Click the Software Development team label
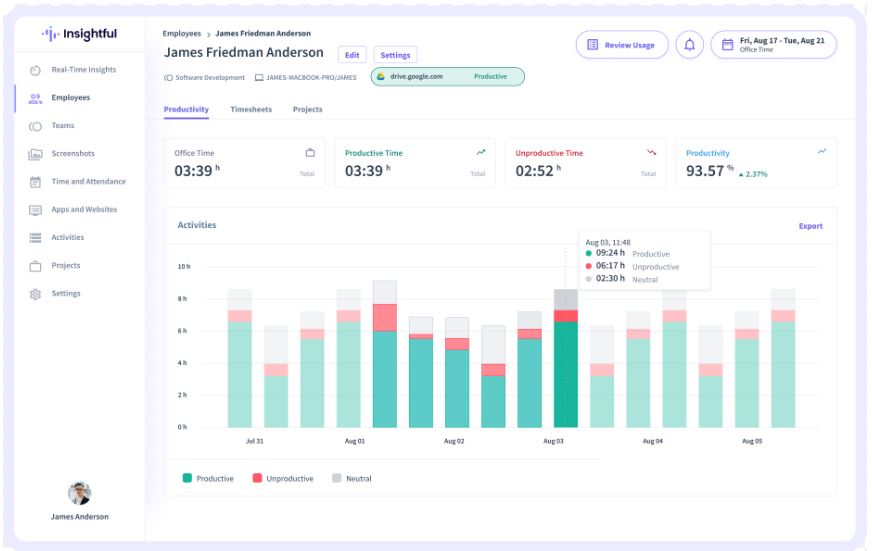 [x=204, y=77]
